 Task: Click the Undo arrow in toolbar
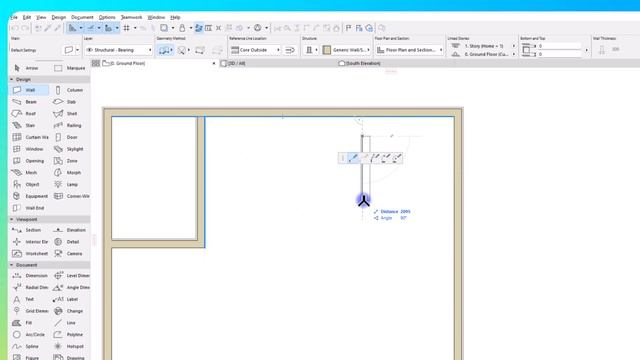tap(15, 28)
